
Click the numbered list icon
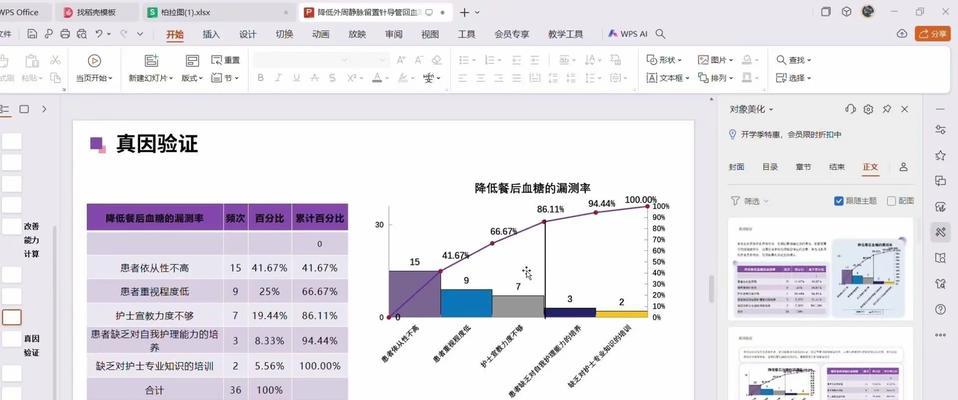(492, 60)
